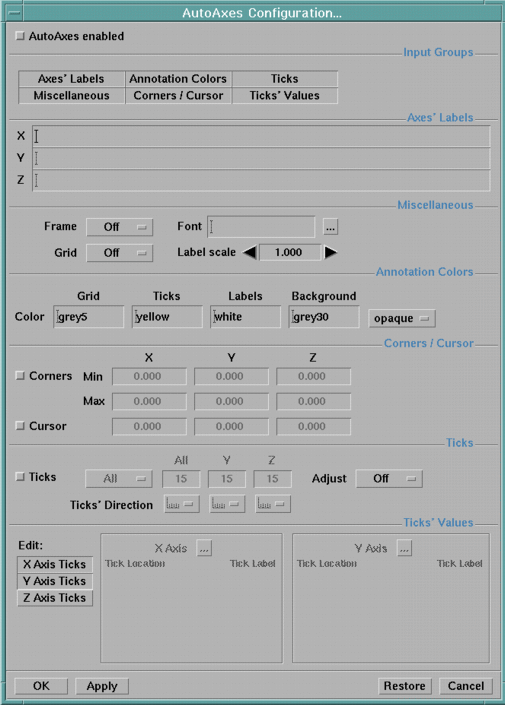The height and width of the screenshot is (705, 505).
Task: Select Y Axis Ticks edit option
Action: tap(55, 581)
